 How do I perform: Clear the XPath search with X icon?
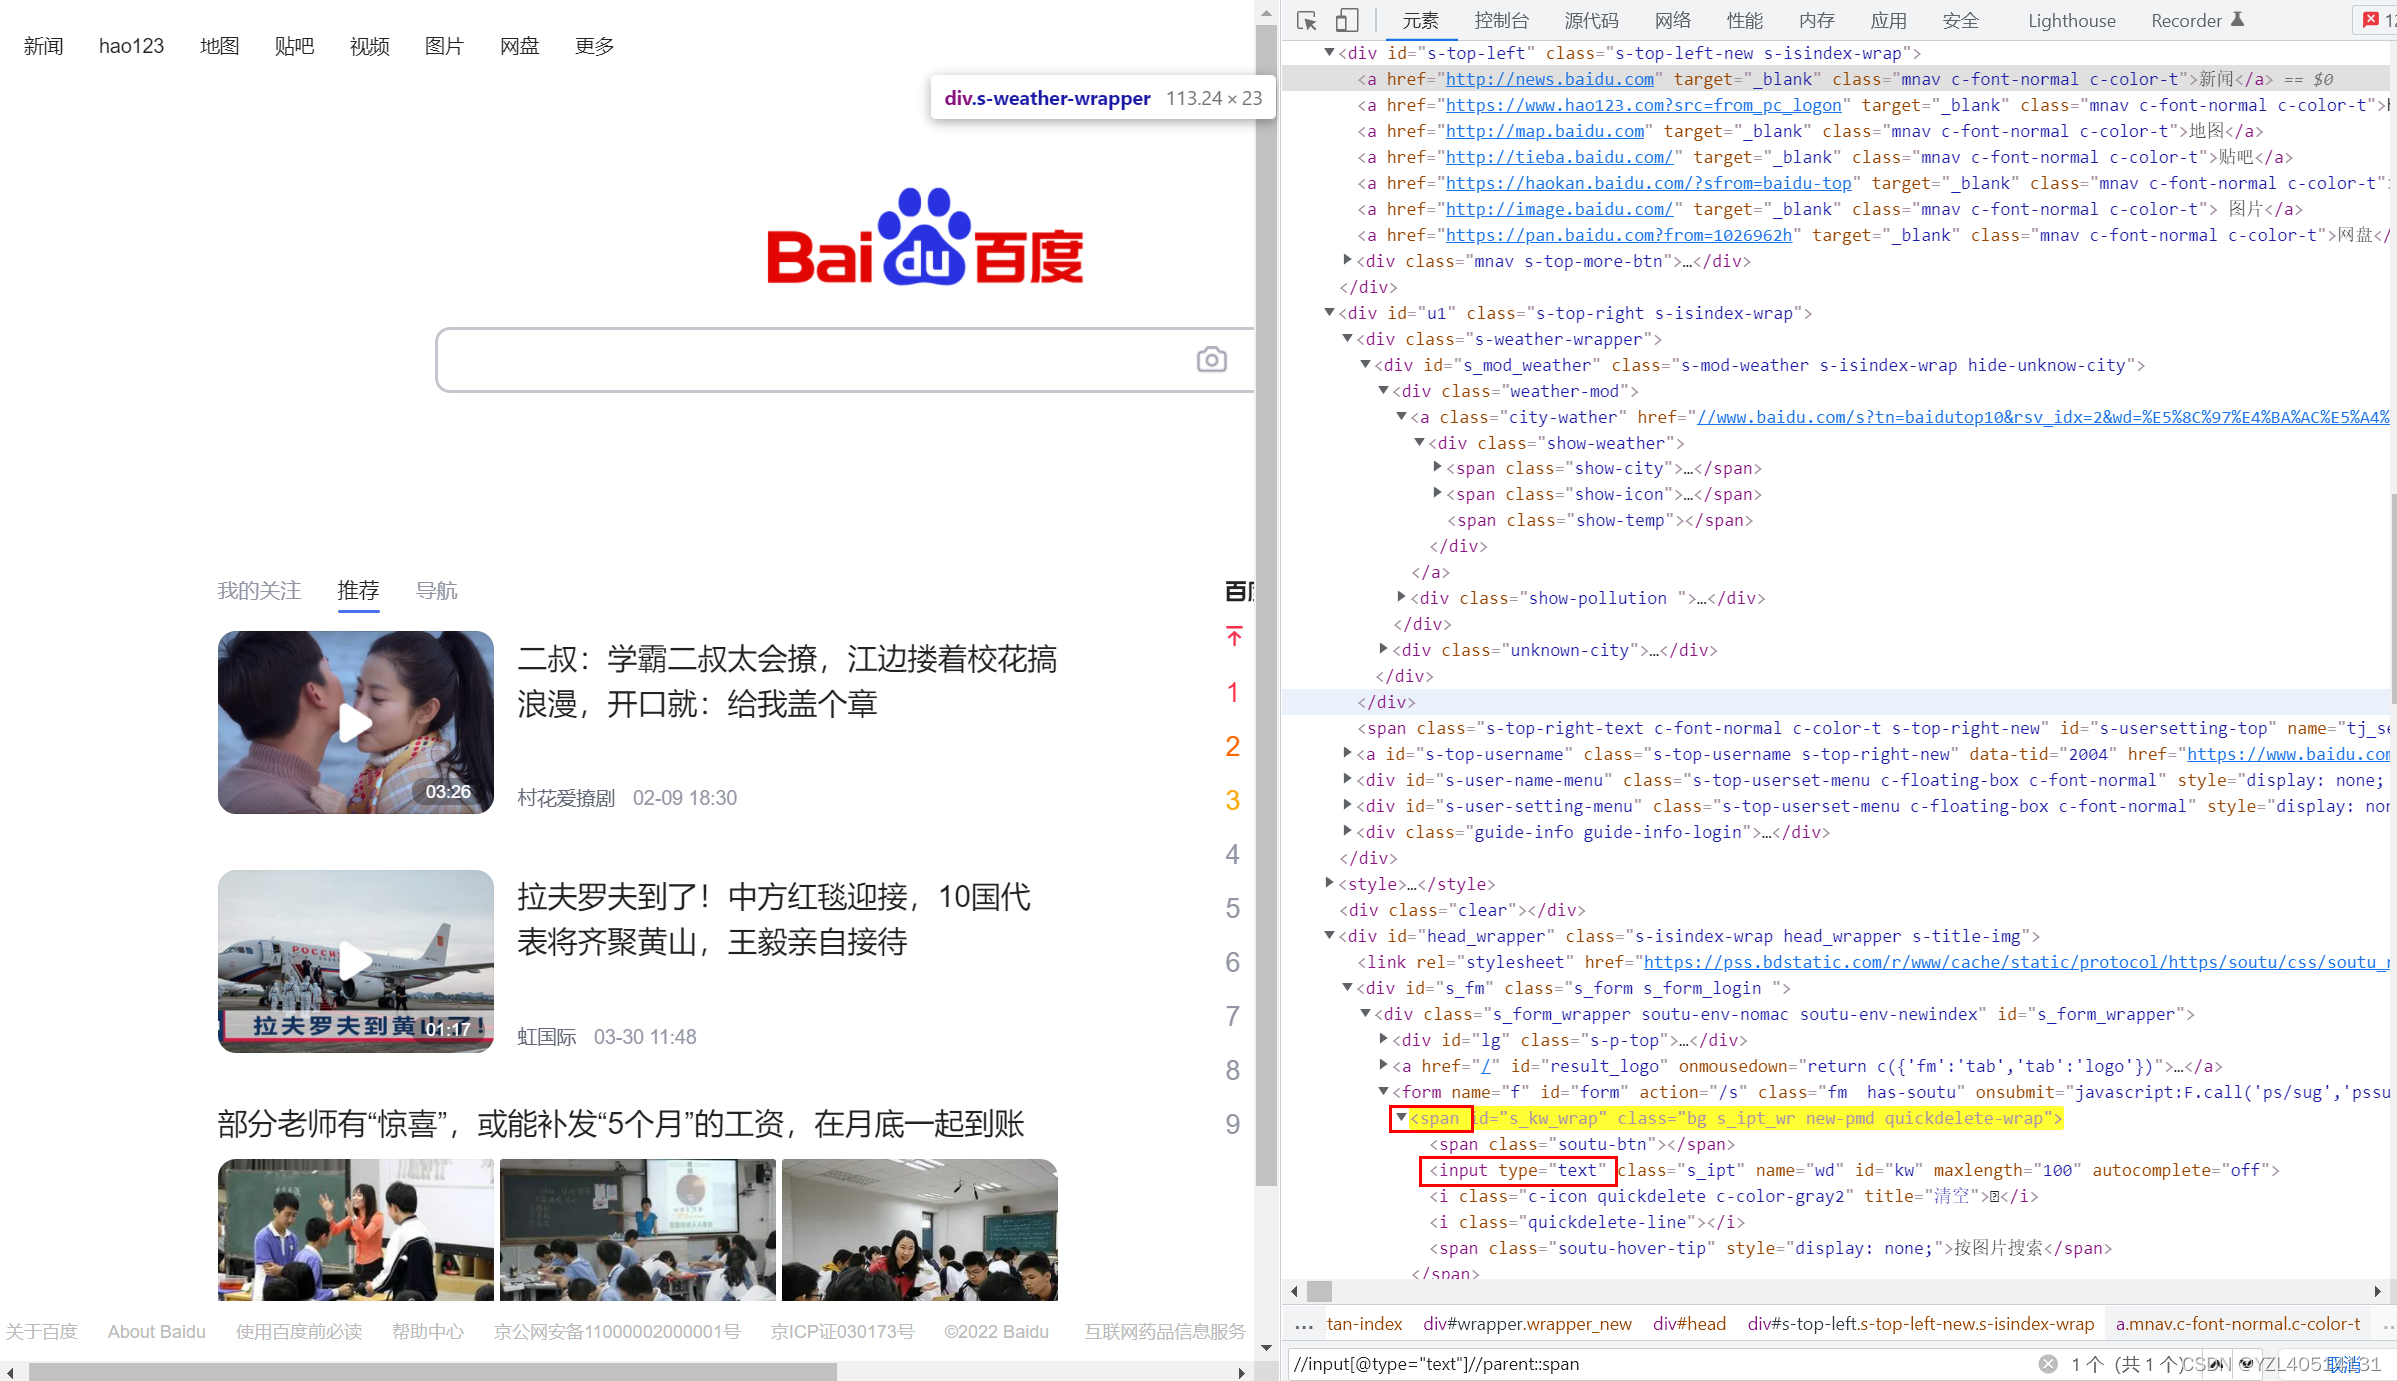[2048, 1364]
